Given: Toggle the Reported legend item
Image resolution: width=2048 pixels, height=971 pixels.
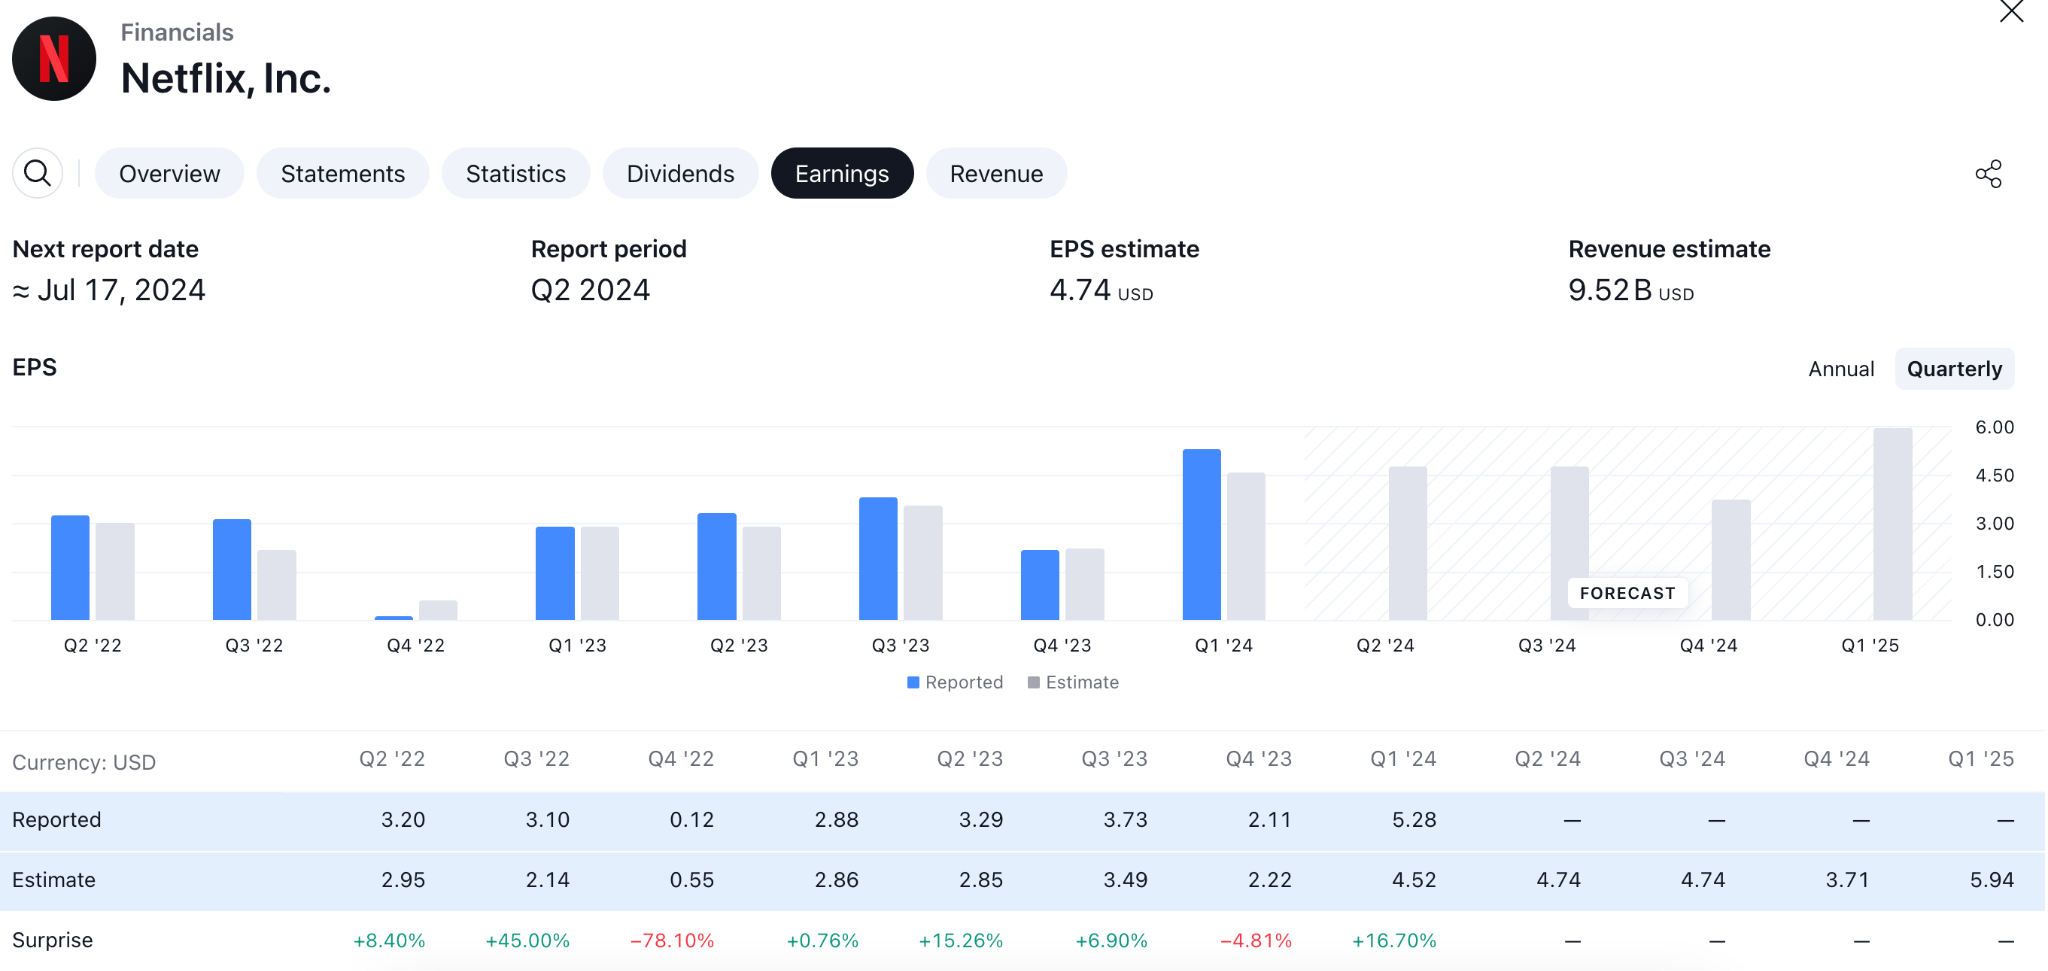Looking at the screenshot, I should [955, 682].
